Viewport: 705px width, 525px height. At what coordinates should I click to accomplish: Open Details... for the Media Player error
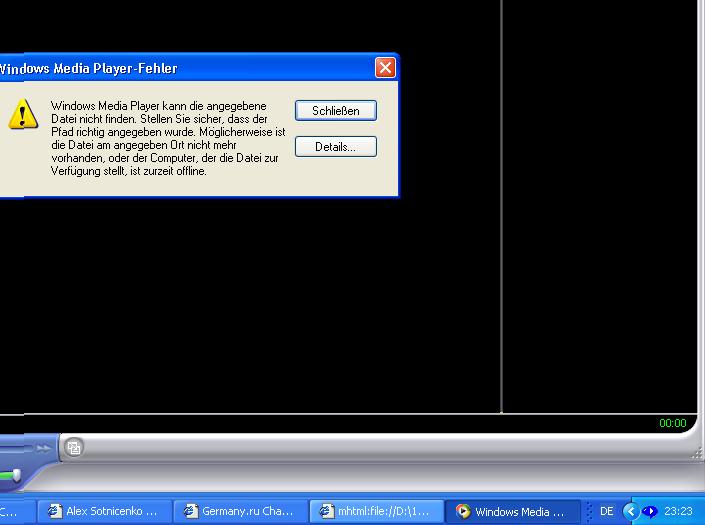pyautogui.click(x=335, y=147)
